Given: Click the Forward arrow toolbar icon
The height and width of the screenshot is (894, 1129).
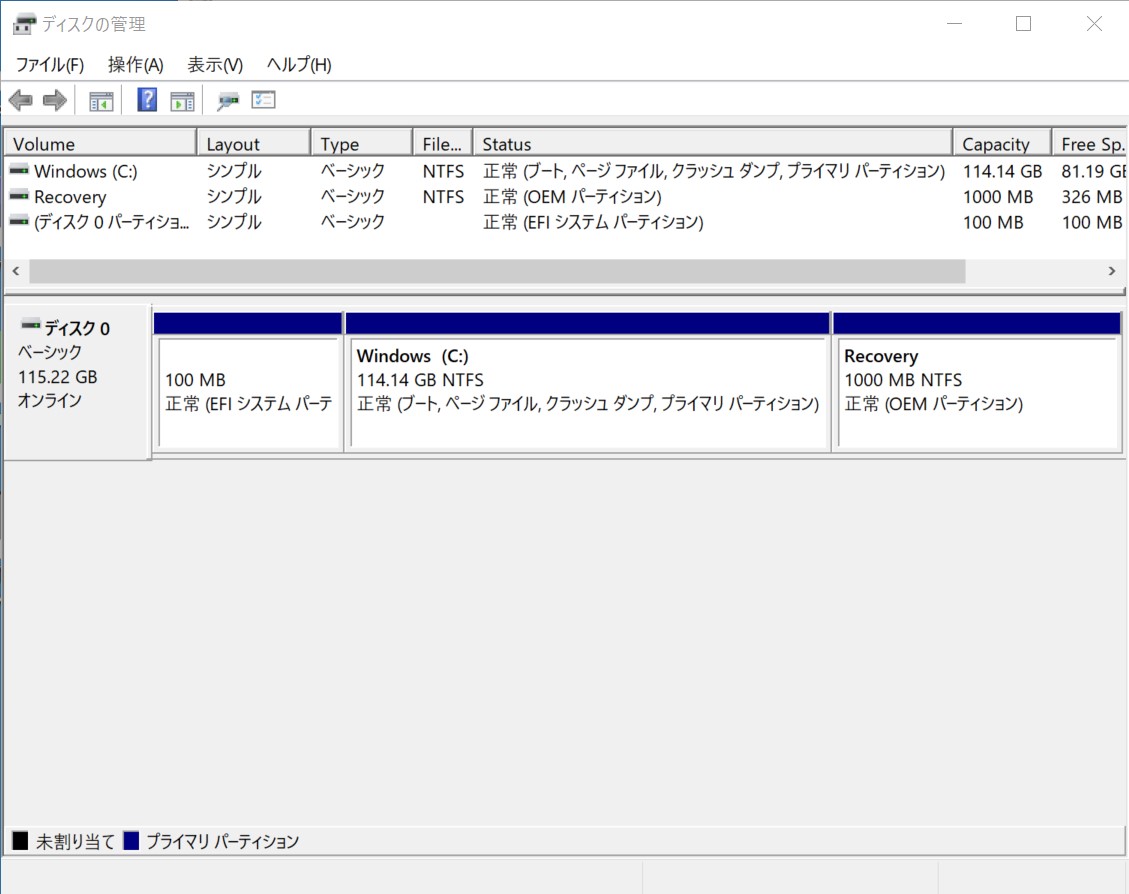Looking at the screenshot, I should pos(55,100).
